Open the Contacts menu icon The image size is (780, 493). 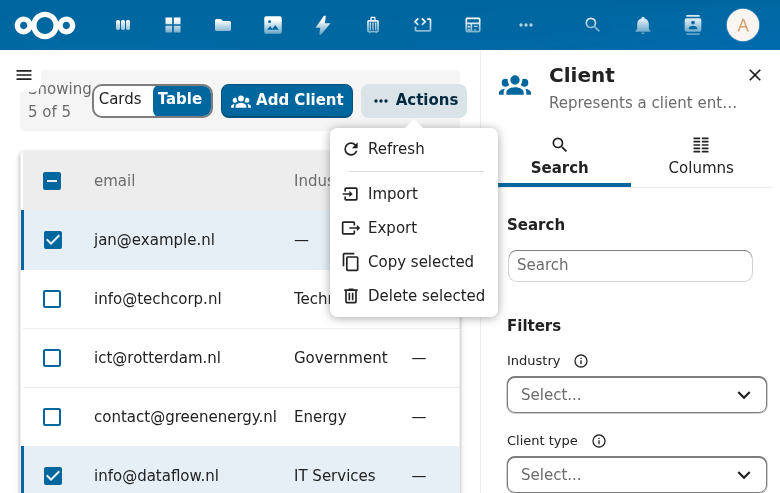tap(692, 25)
